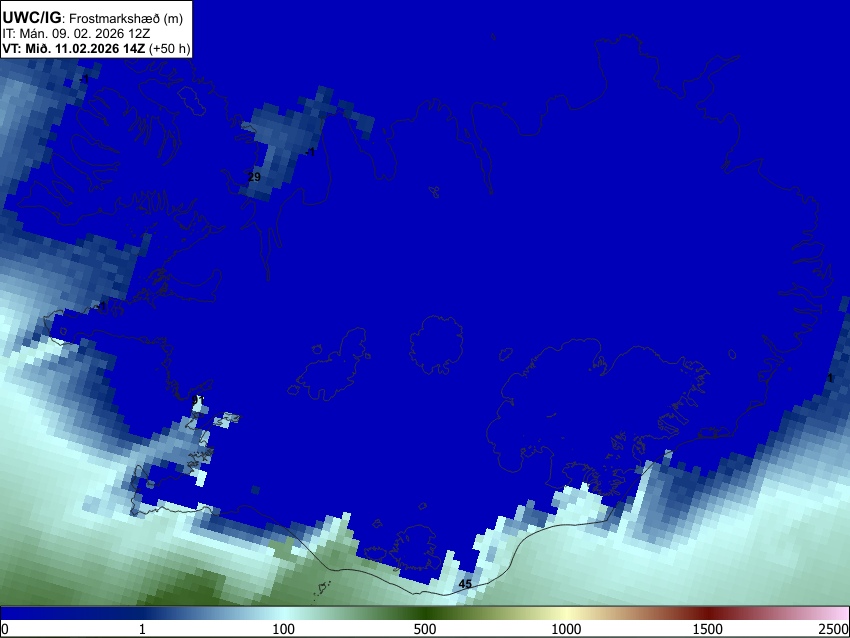This screenshot has width=850, height=638.
Task: Click the colorbar tick label 1000
Action: click(x=566, y=629)
